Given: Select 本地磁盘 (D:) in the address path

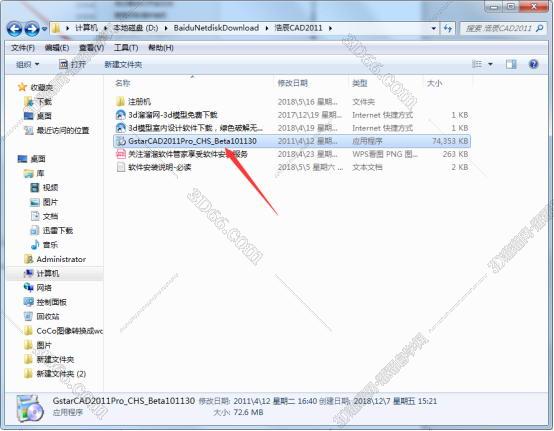Looking at the screenshot, I should coord(136,28).
